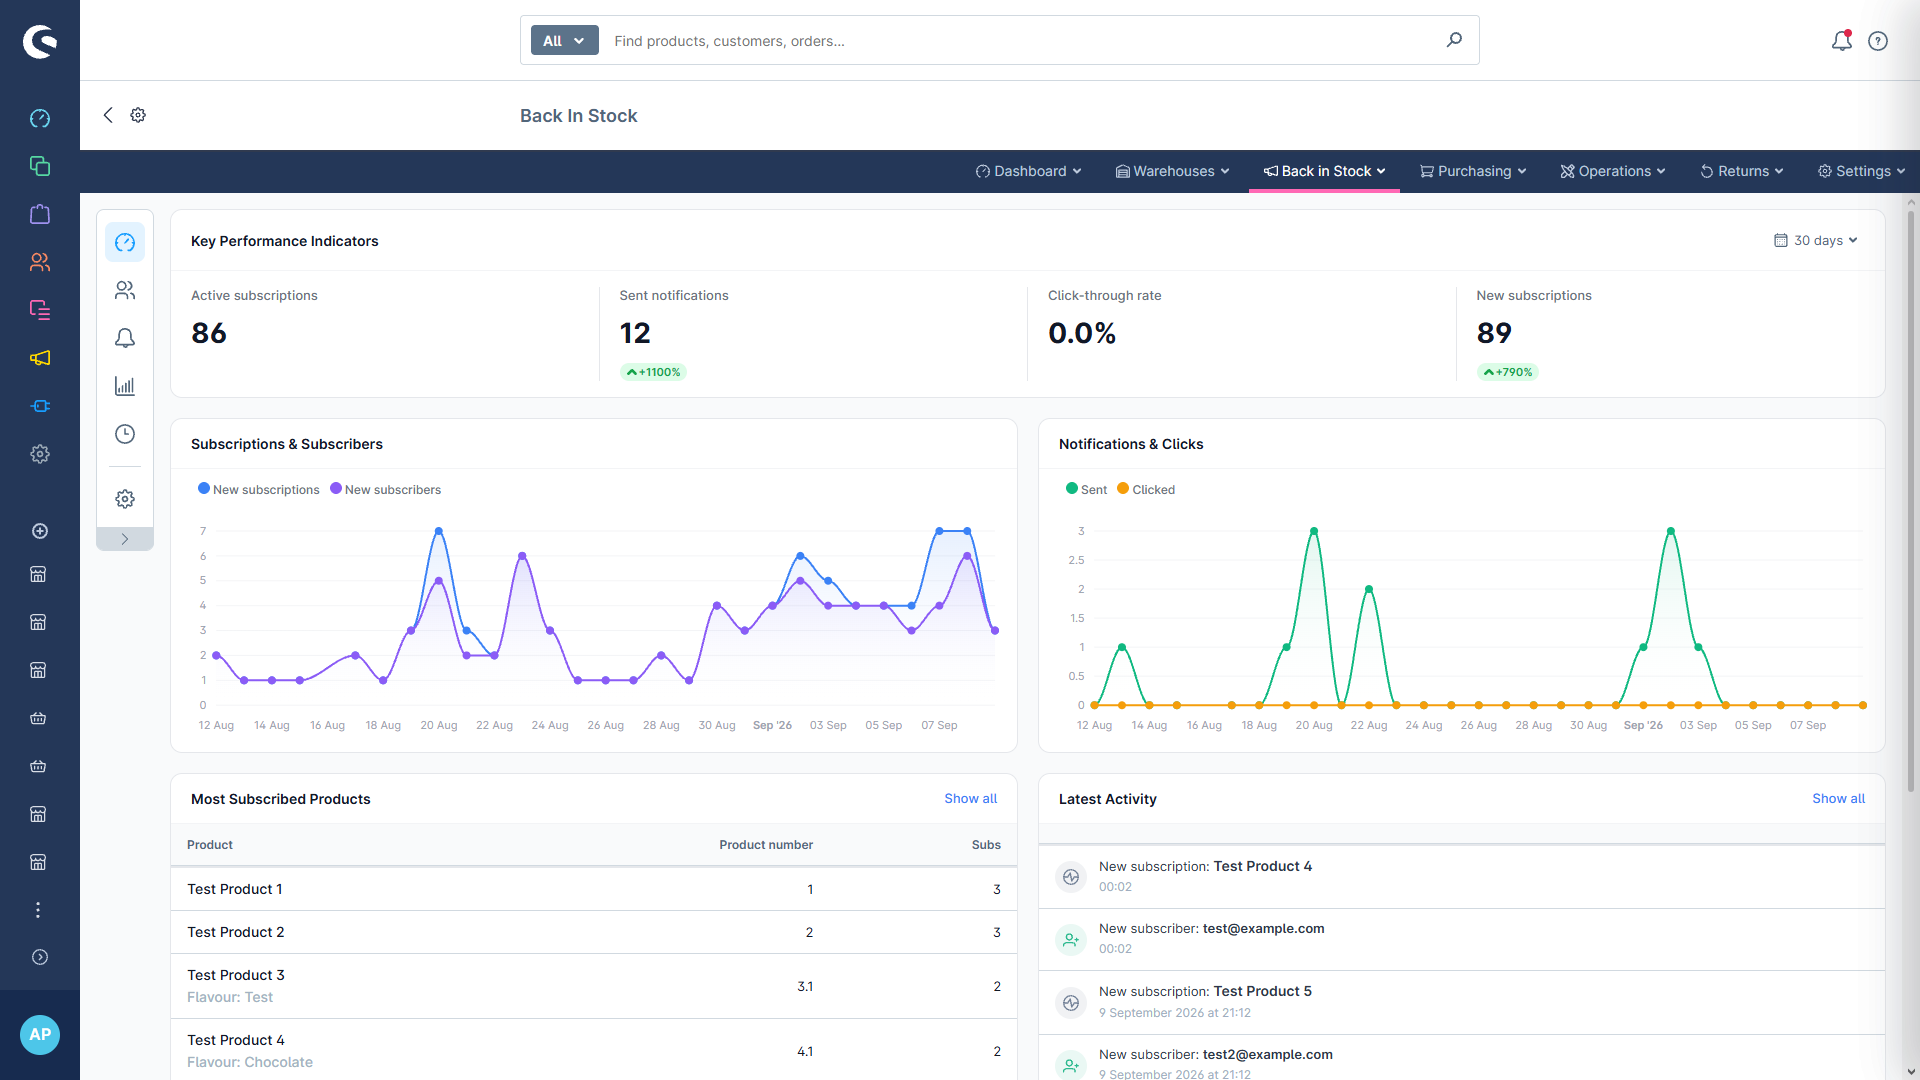
Task: Open Customers icon in main sidebar
Action: (40, 262)
